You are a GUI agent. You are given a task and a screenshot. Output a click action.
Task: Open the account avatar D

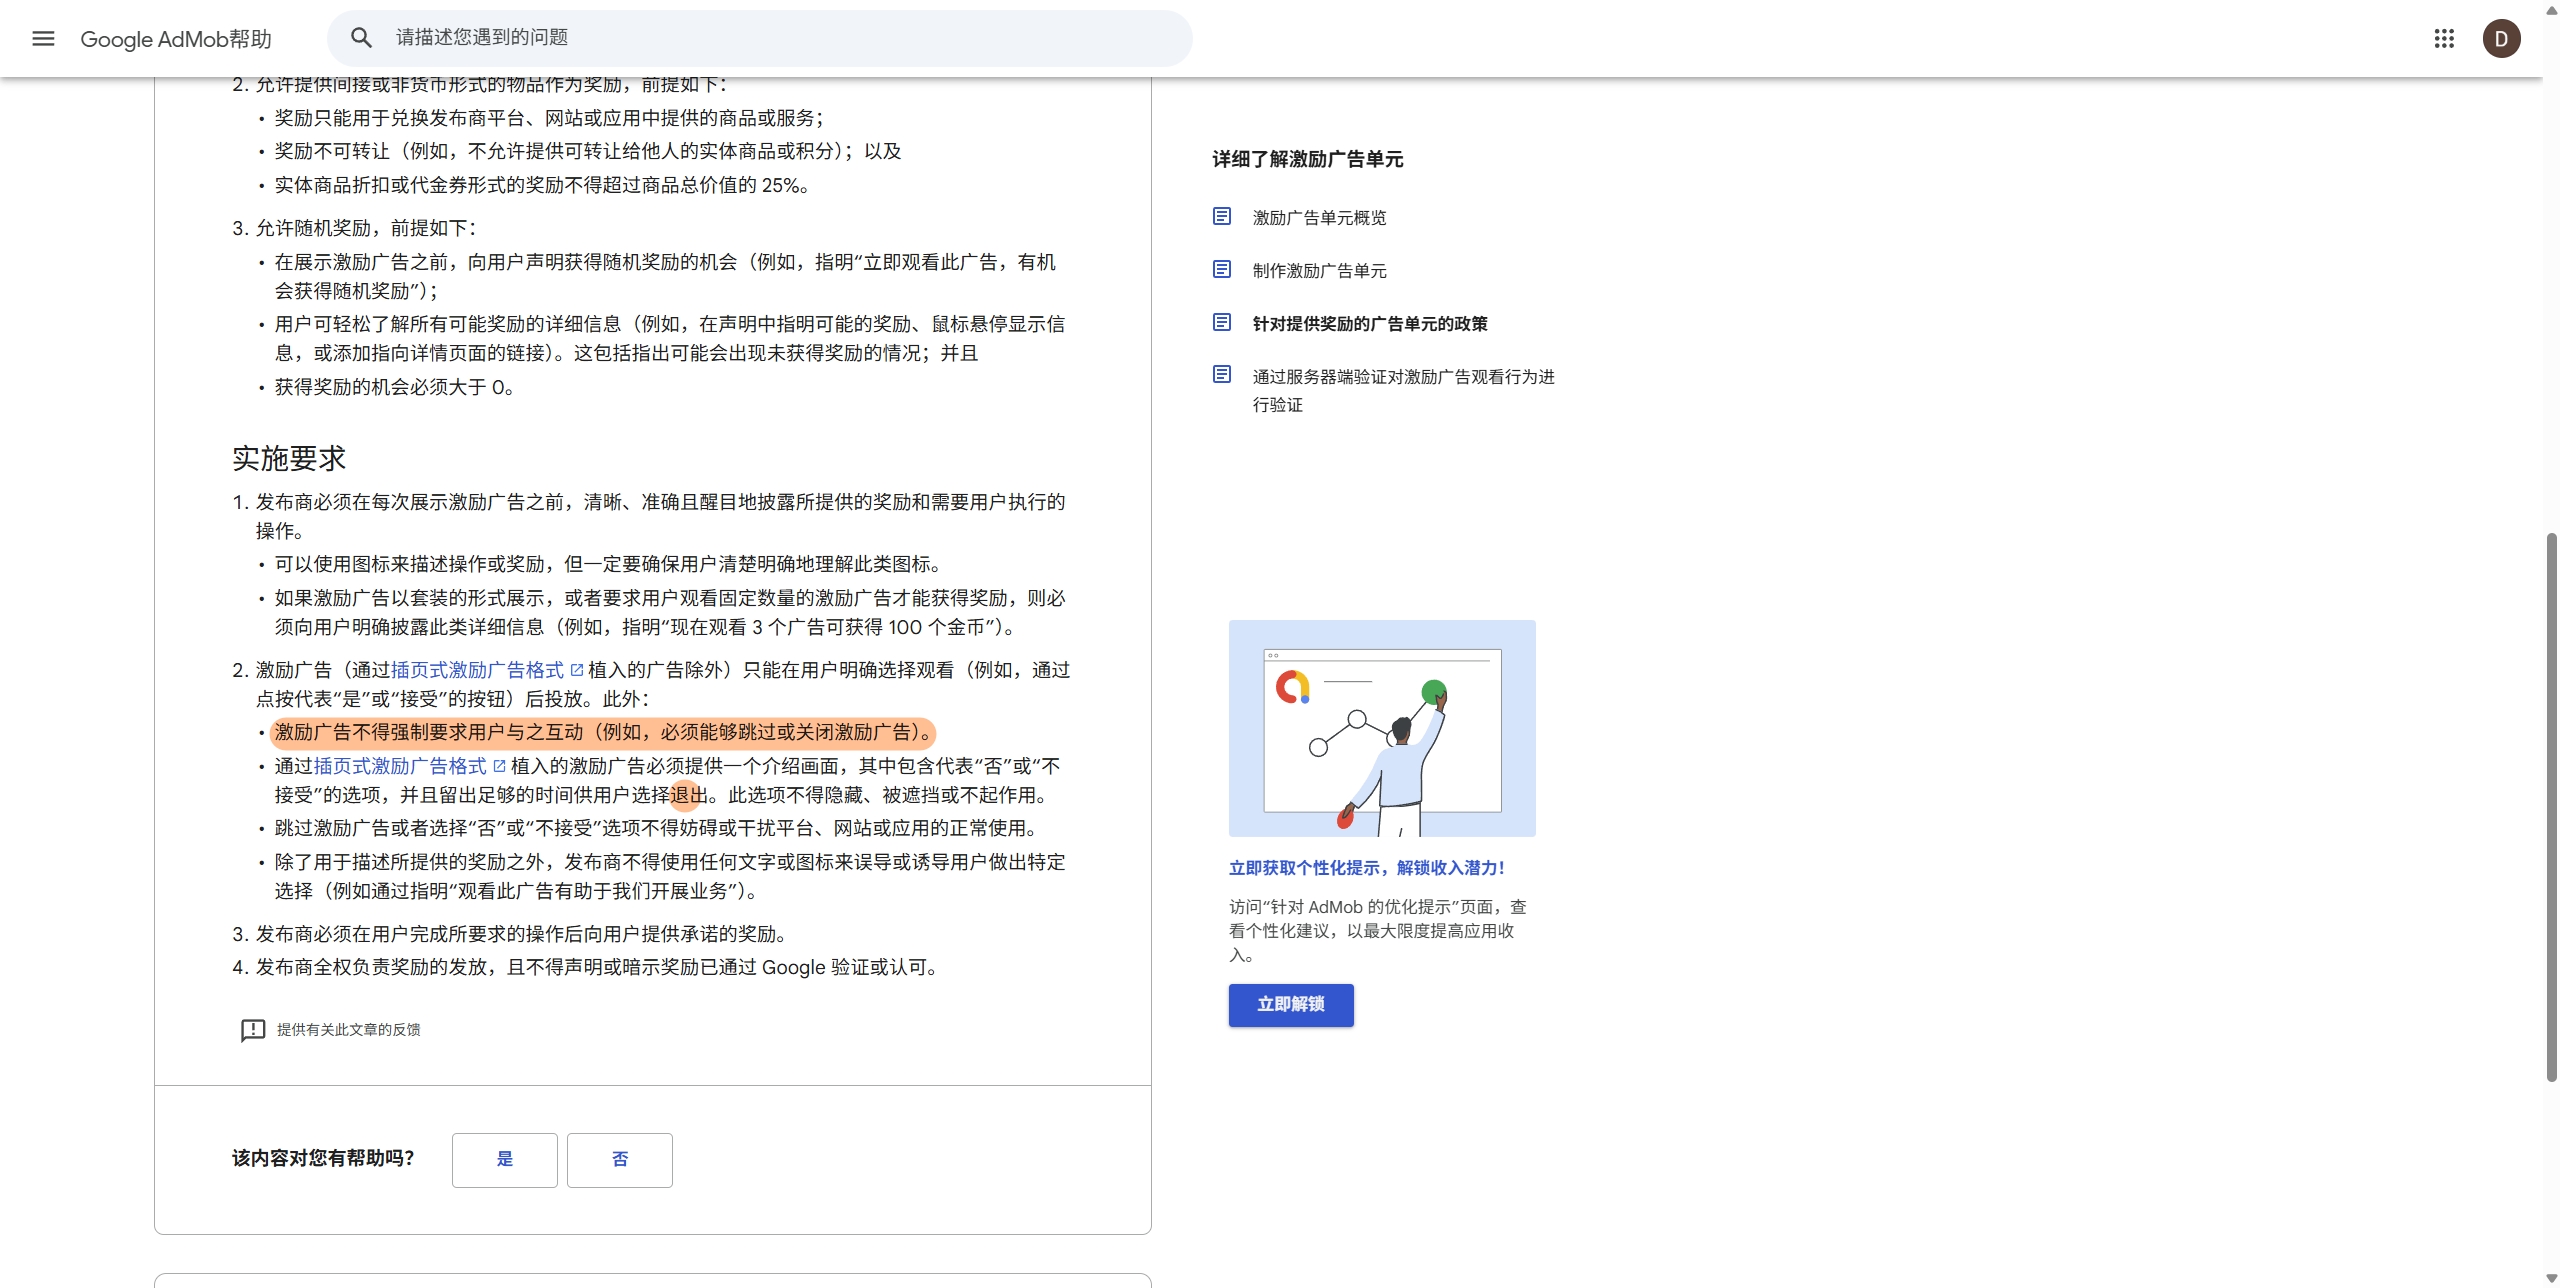pos(2501,39)
